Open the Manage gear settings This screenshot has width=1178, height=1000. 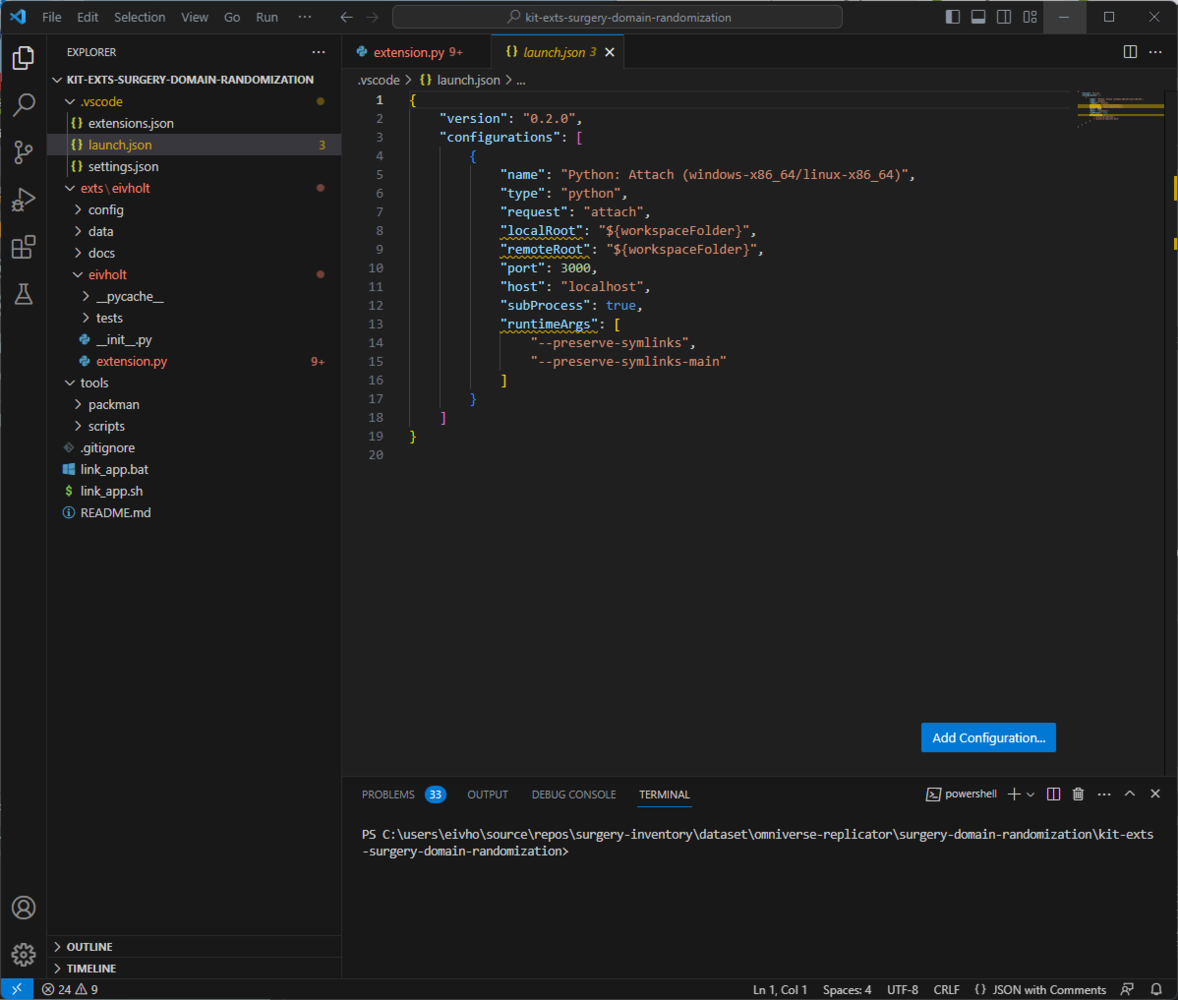click(x=23, y=954)
